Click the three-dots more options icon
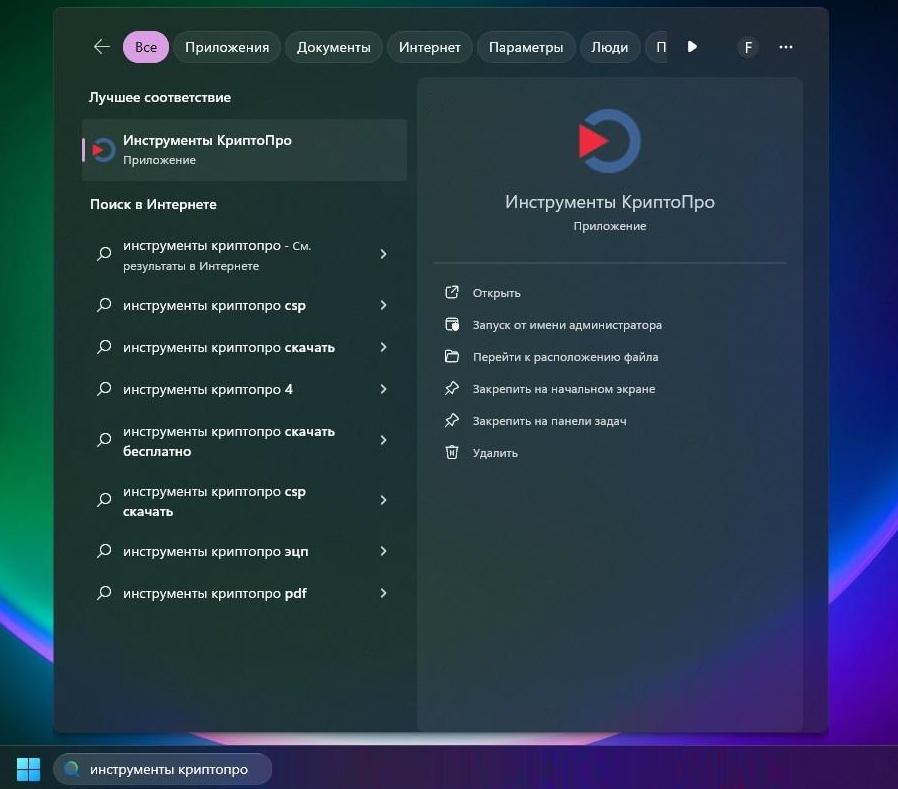Viewport: 898px width, 789px height. [x=786, y=47]
